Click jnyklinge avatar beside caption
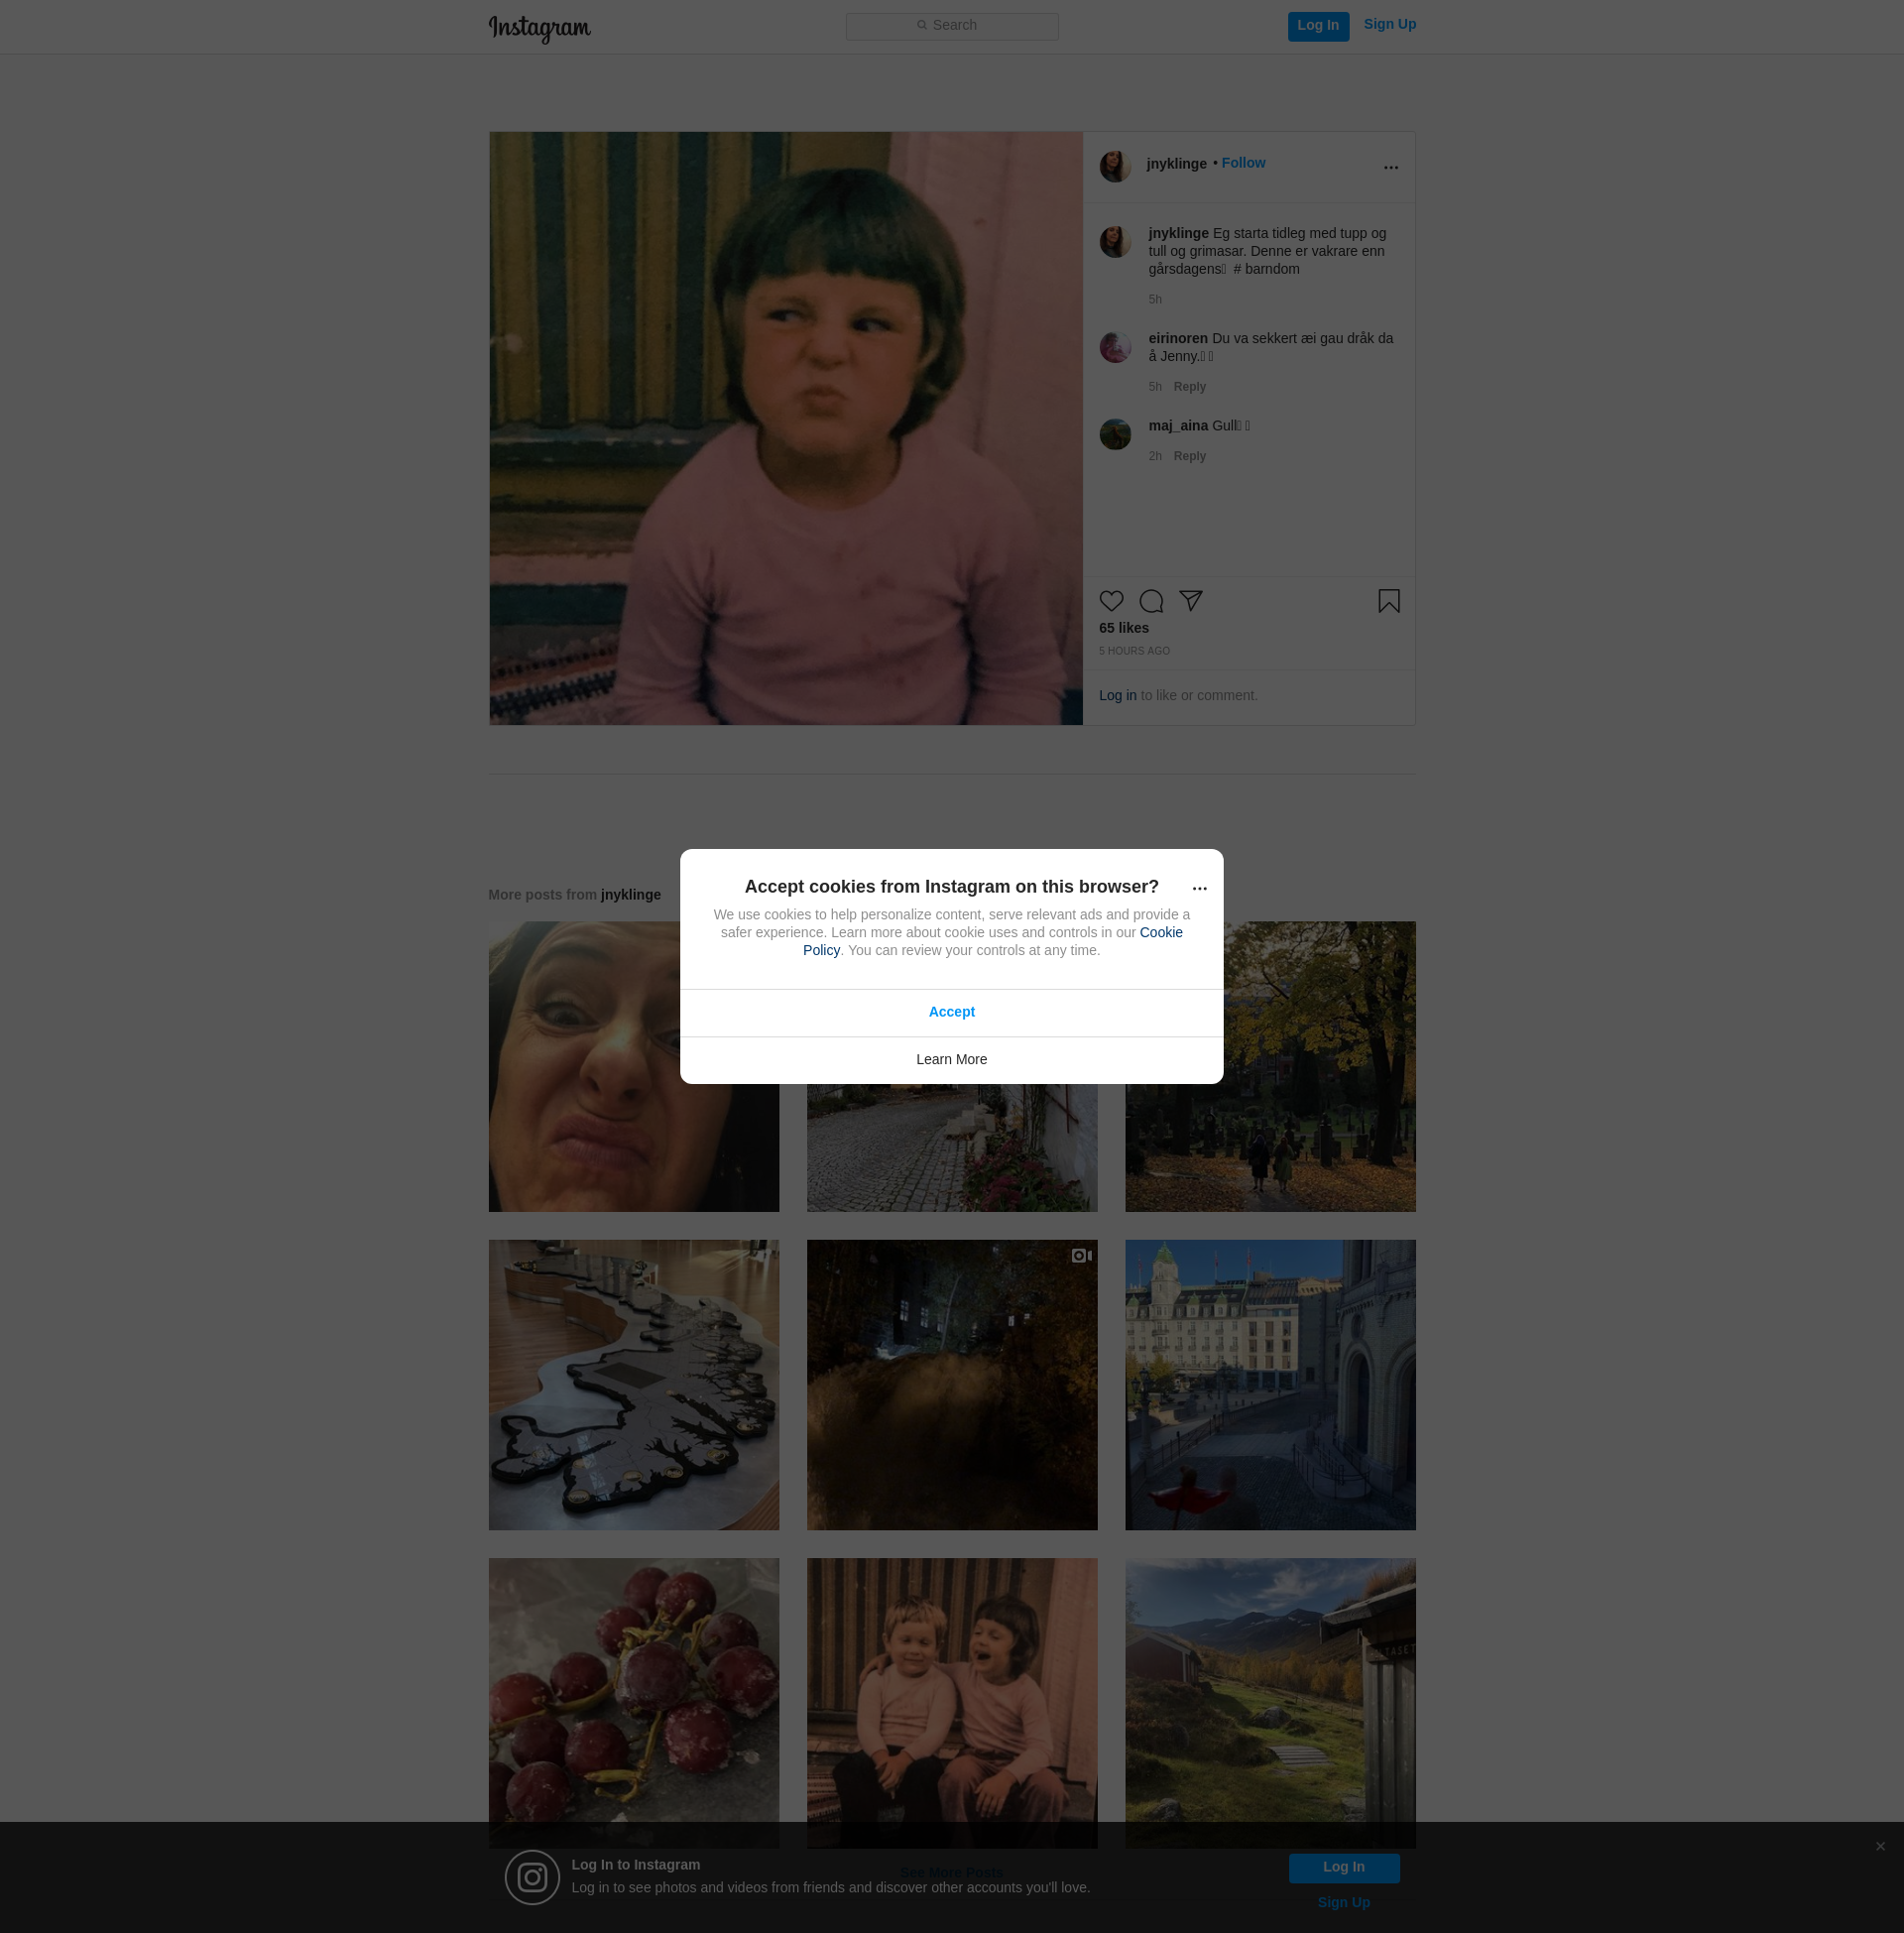This screenshot has width=1904, height=1933. pyautogui.click(x=1115, y=242)
